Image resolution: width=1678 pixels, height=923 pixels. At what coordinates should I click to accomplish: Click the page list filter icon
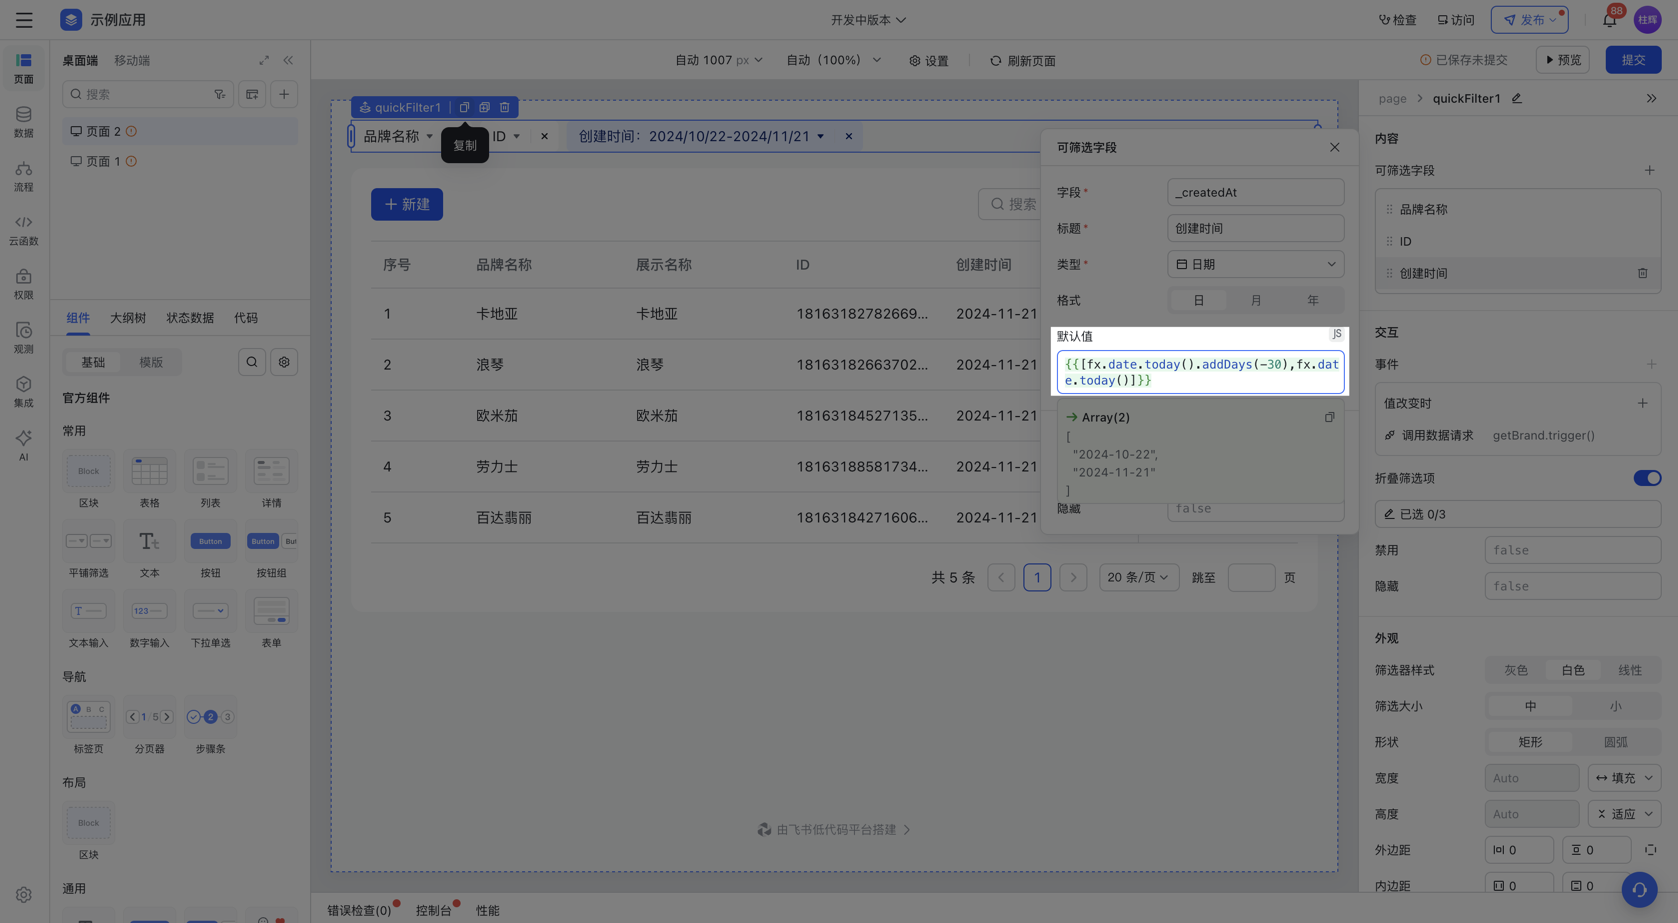point(220,94)
